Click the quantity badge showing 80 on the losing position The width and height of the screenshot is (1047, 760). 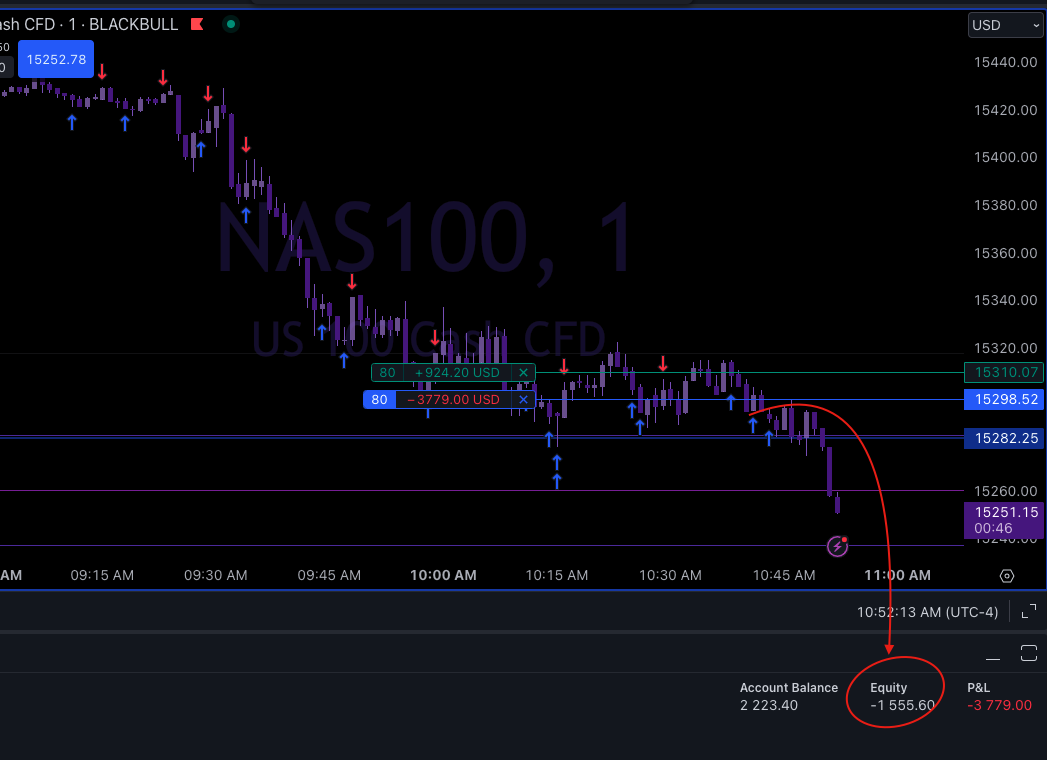tap(378, 399)
